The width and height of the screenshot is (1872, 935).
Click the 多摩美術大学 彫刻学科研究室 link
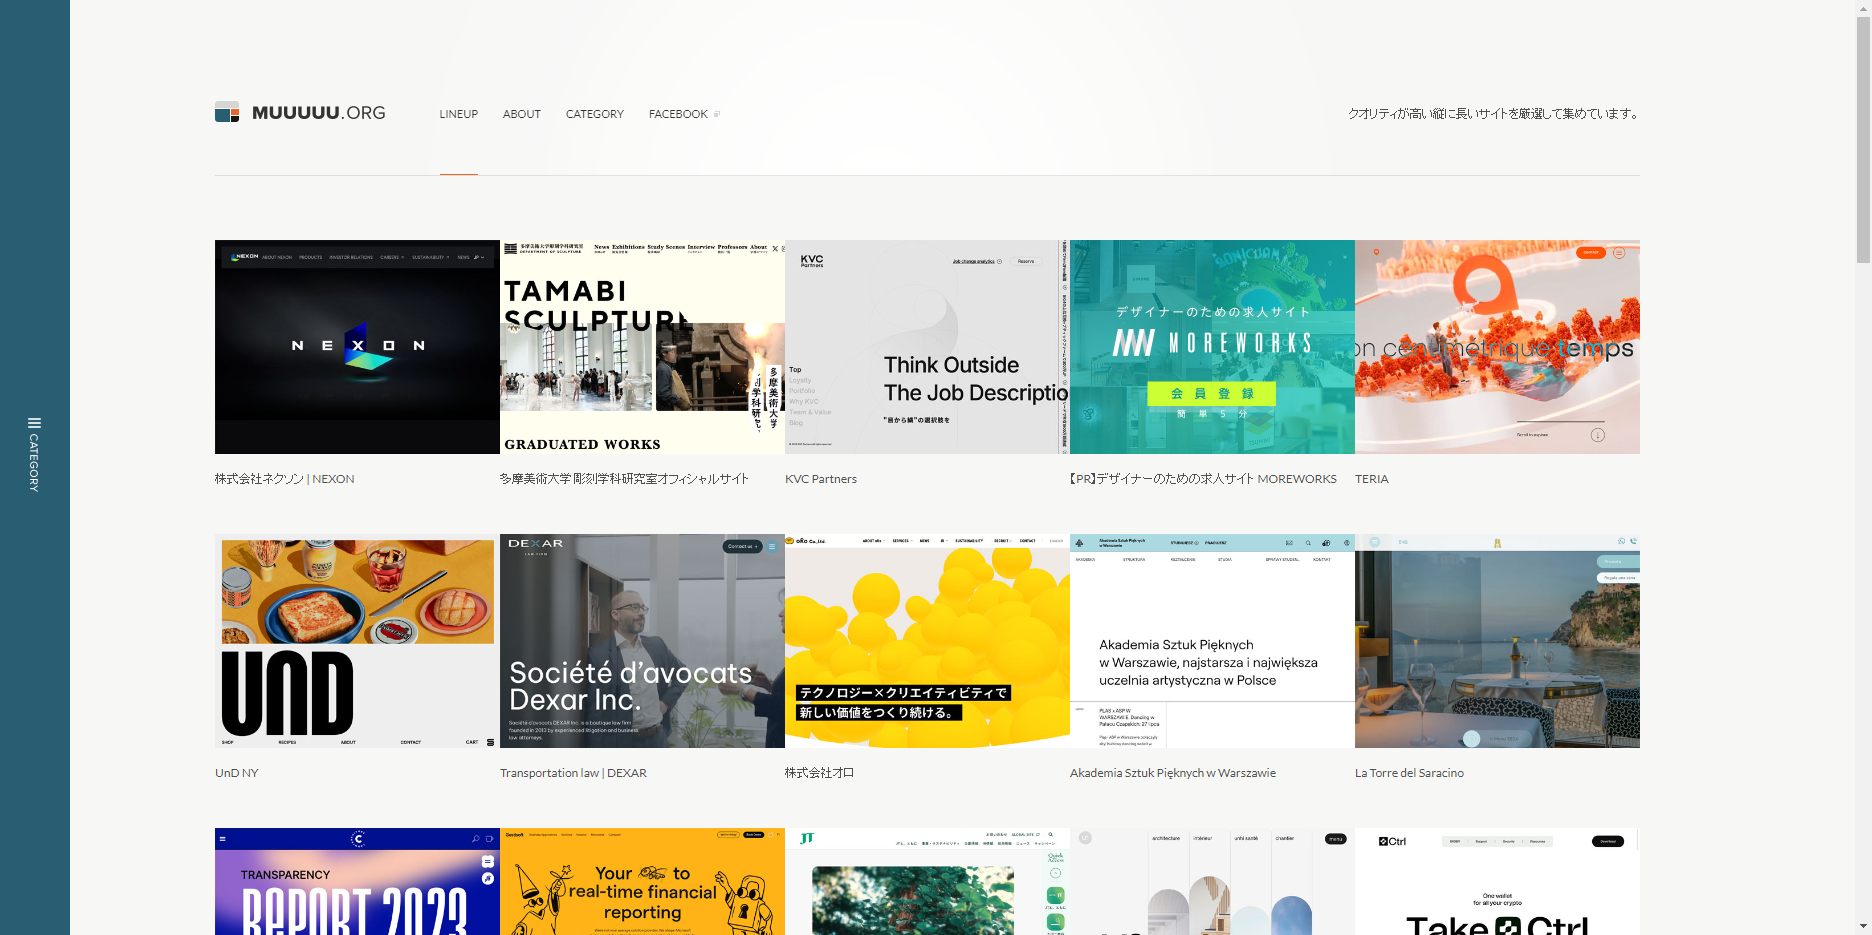[x=624, y=479]
